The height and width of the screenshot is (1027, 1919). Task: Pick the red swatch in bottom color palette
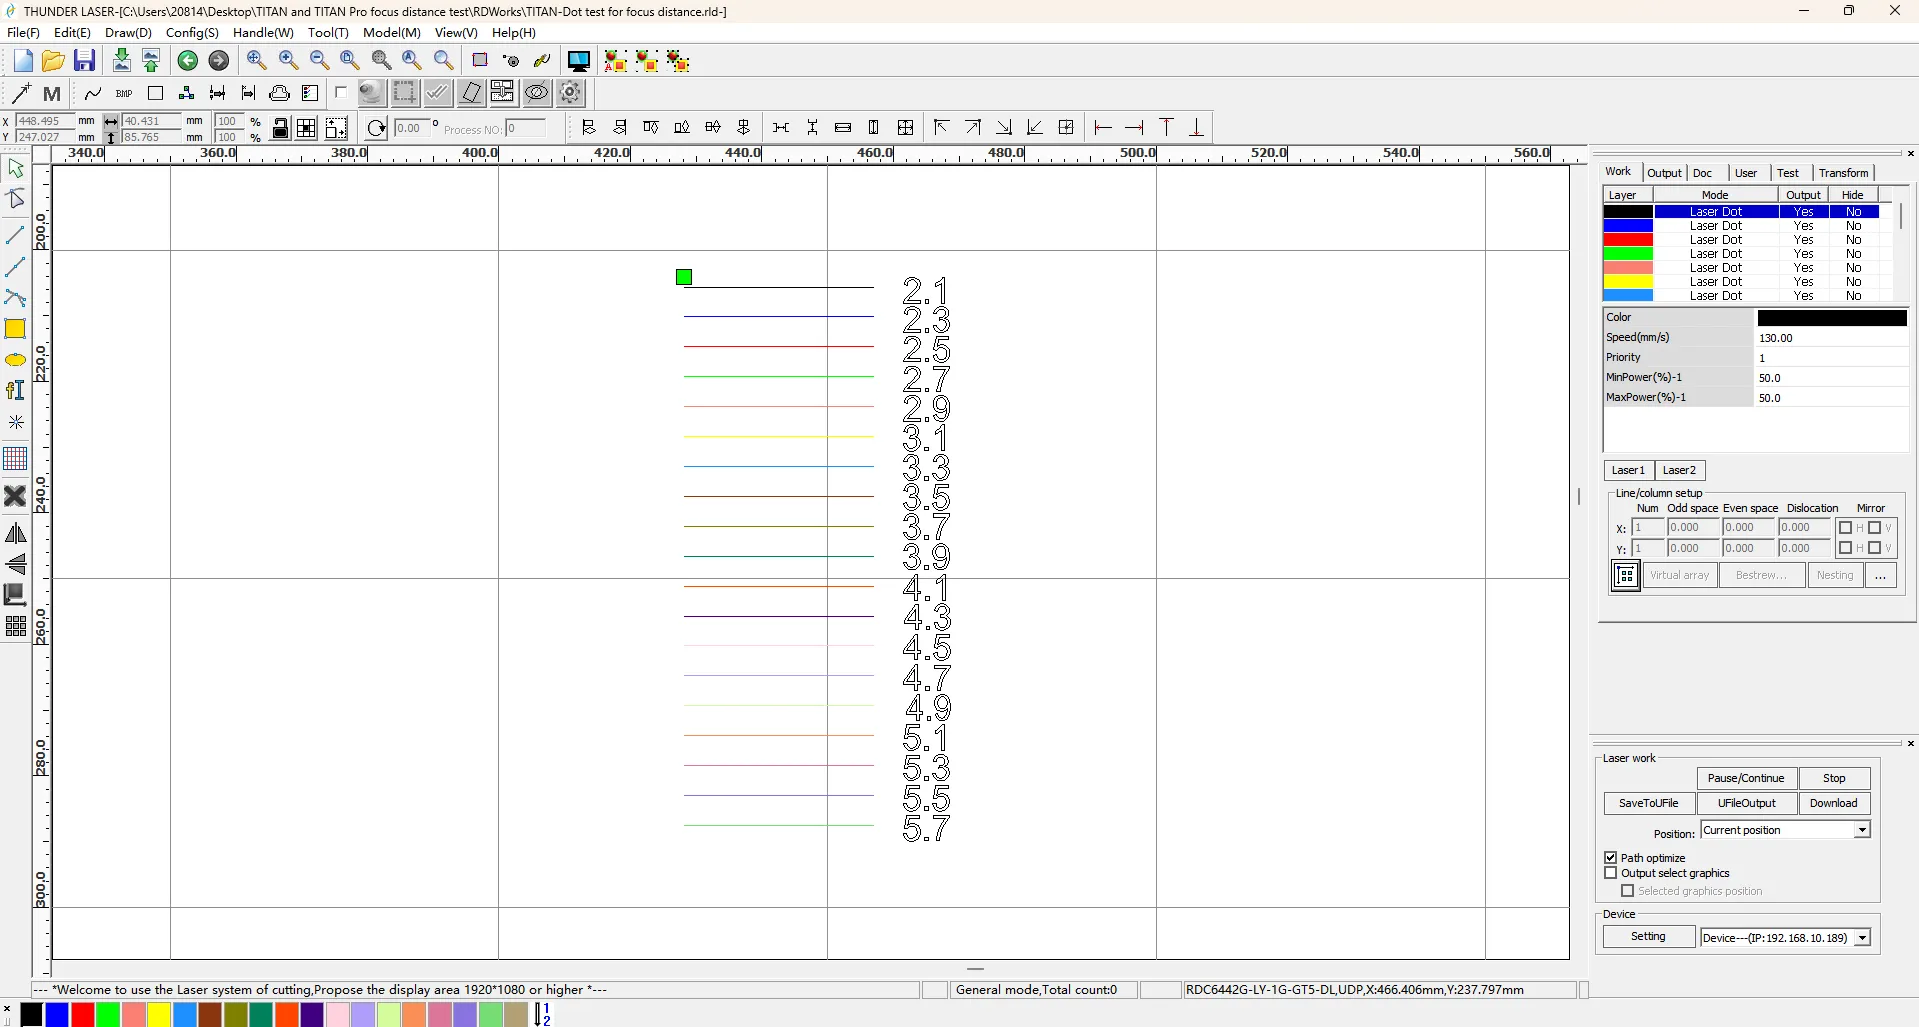pos(83,1015)
